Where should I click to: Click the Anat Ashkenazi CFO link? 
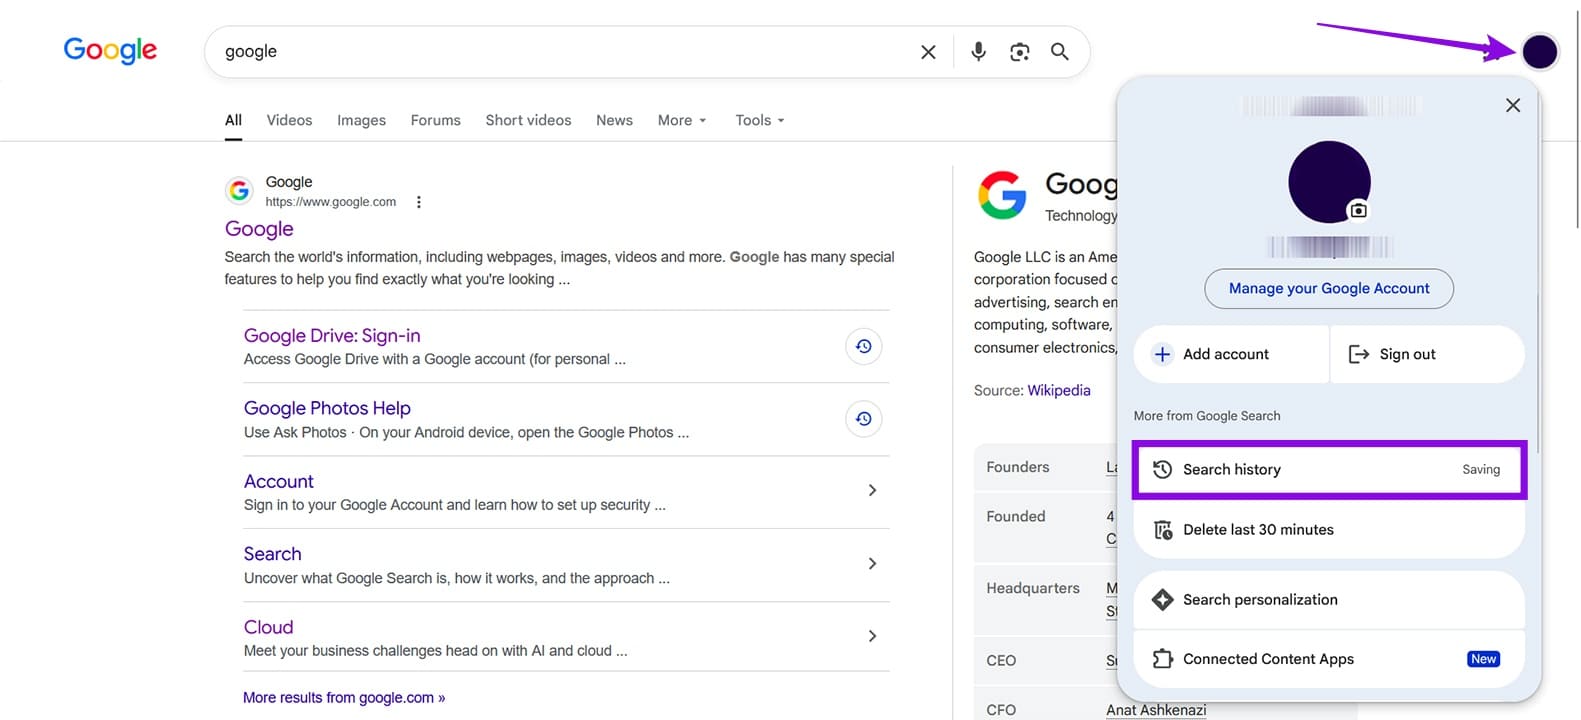(1156, 710)
